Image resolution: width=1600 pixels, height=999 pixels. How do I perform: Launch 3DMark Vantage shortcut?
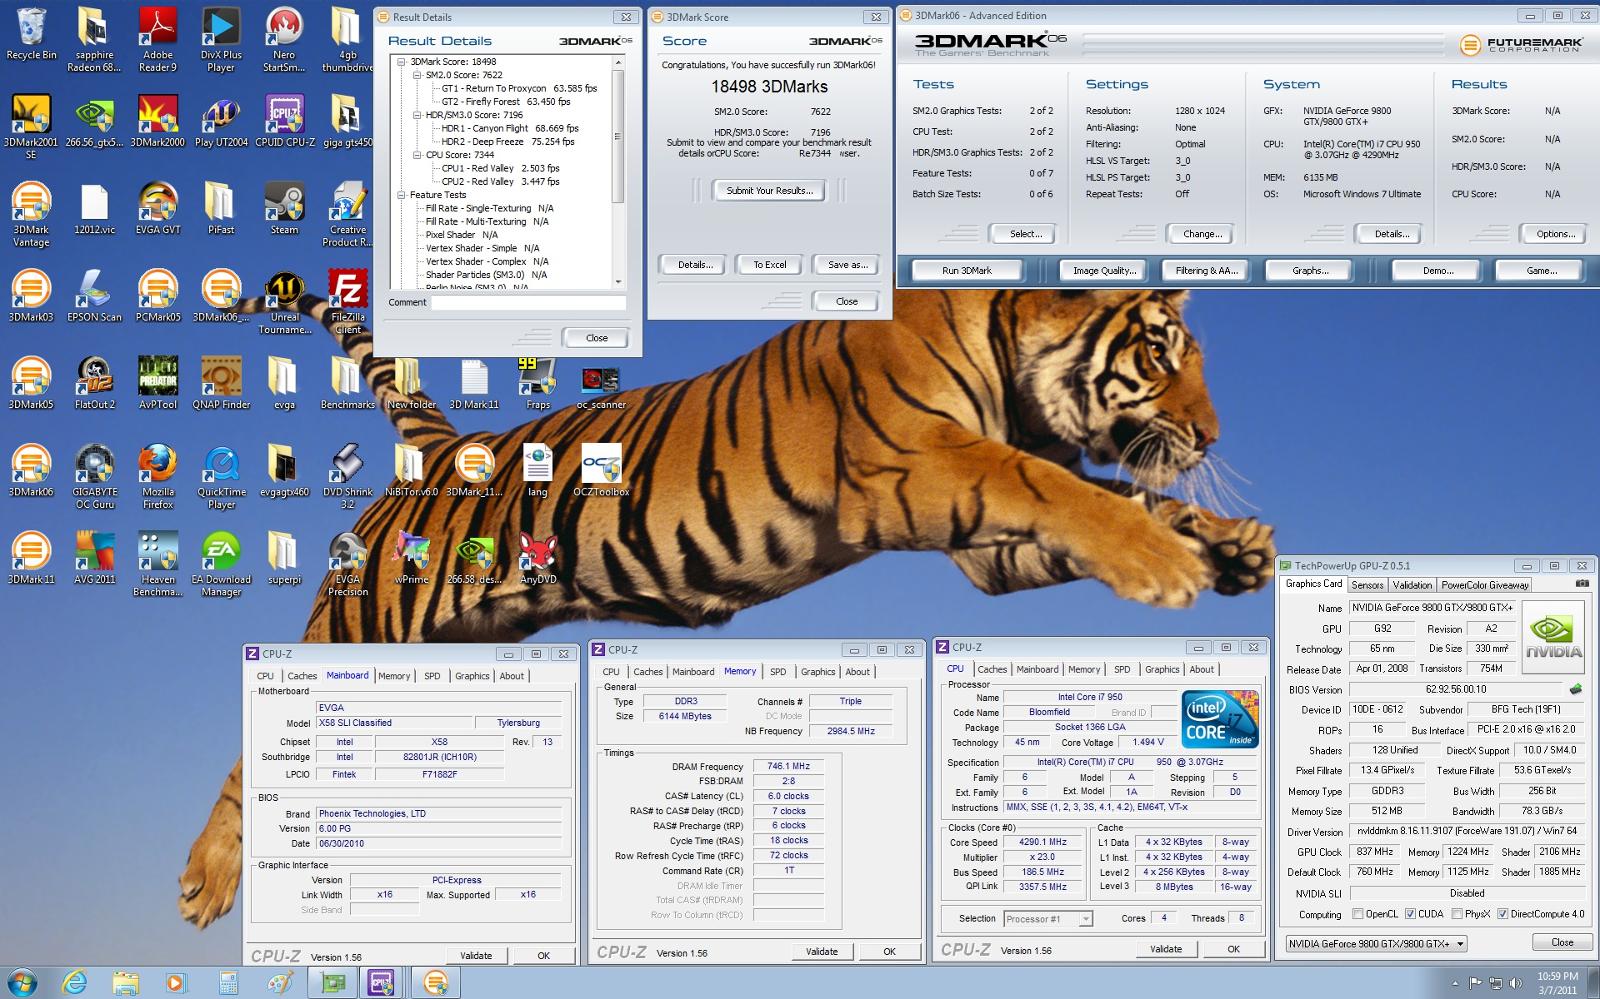click(x=31, y=215)
